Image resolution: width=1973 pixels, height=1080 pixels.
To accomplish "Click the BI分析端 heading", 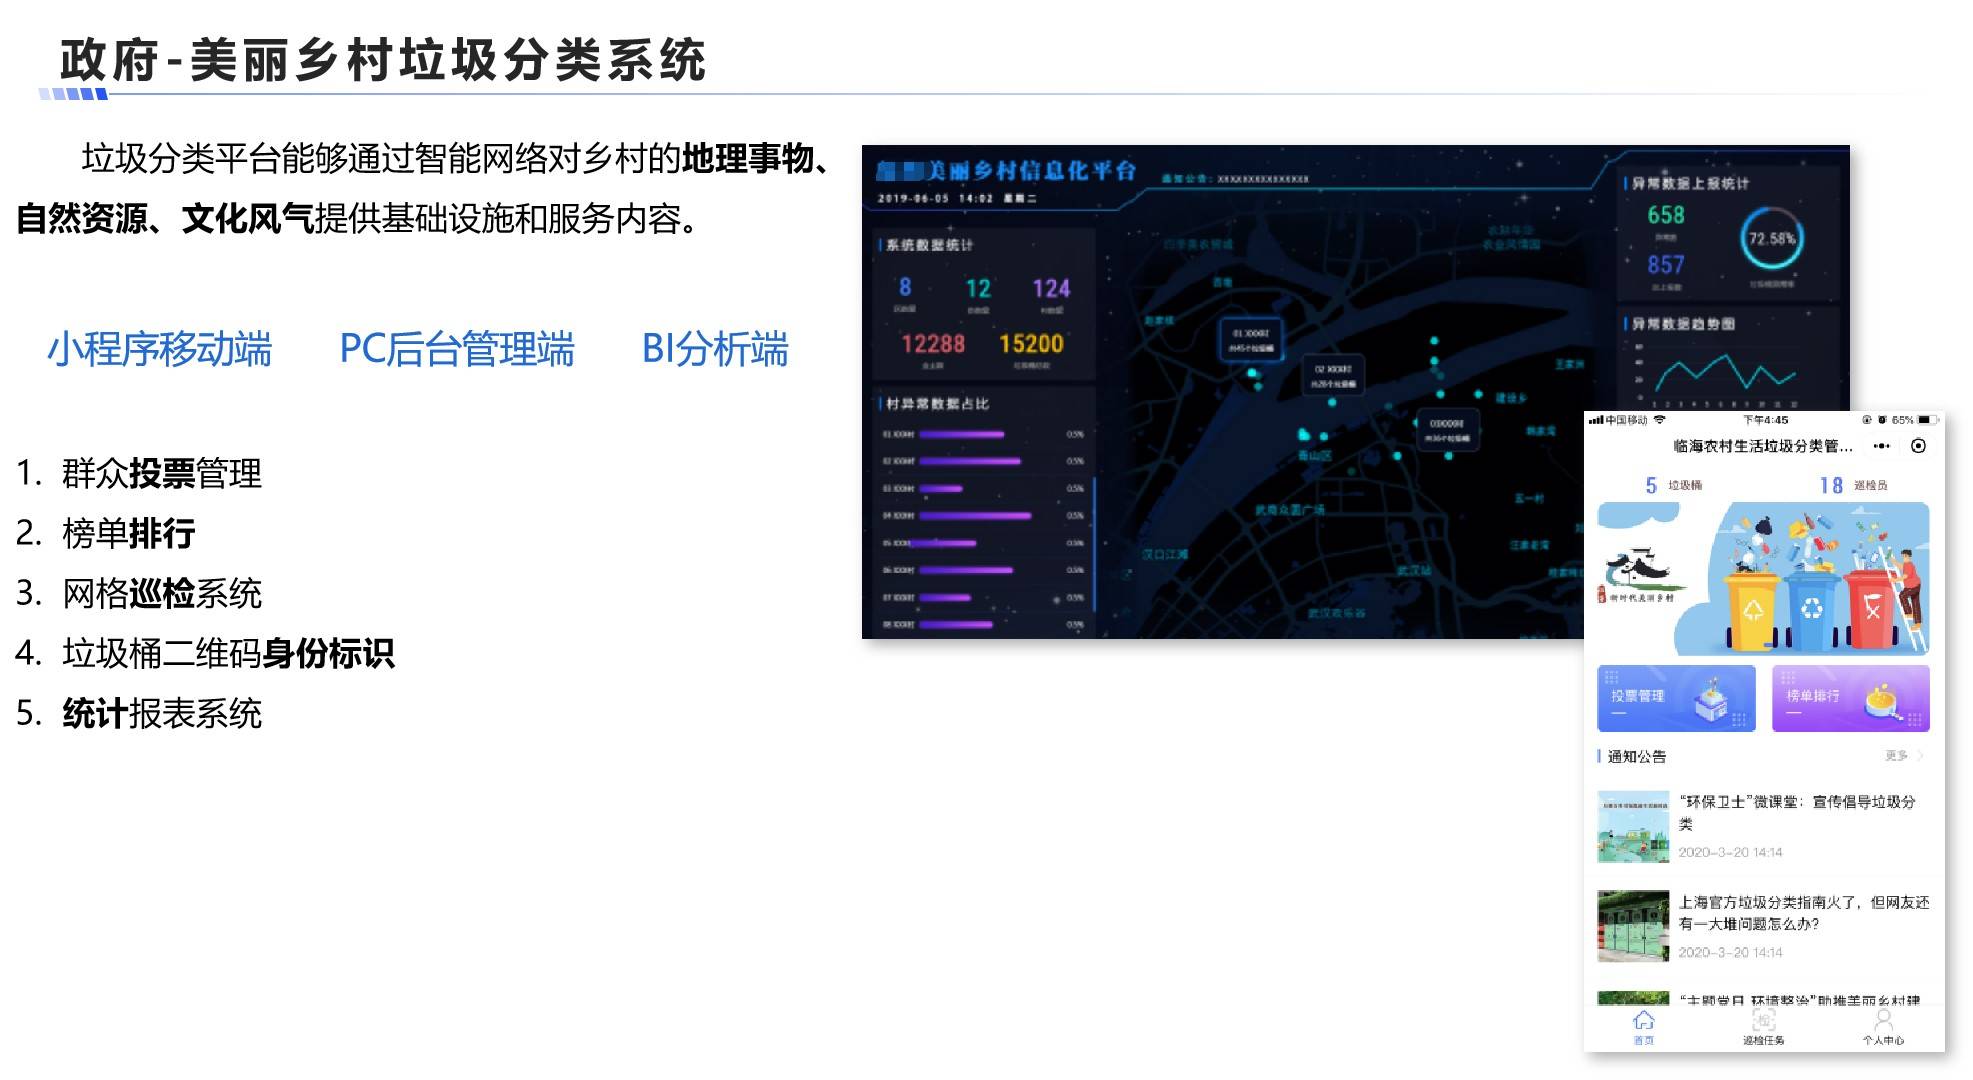I will 715,349.
